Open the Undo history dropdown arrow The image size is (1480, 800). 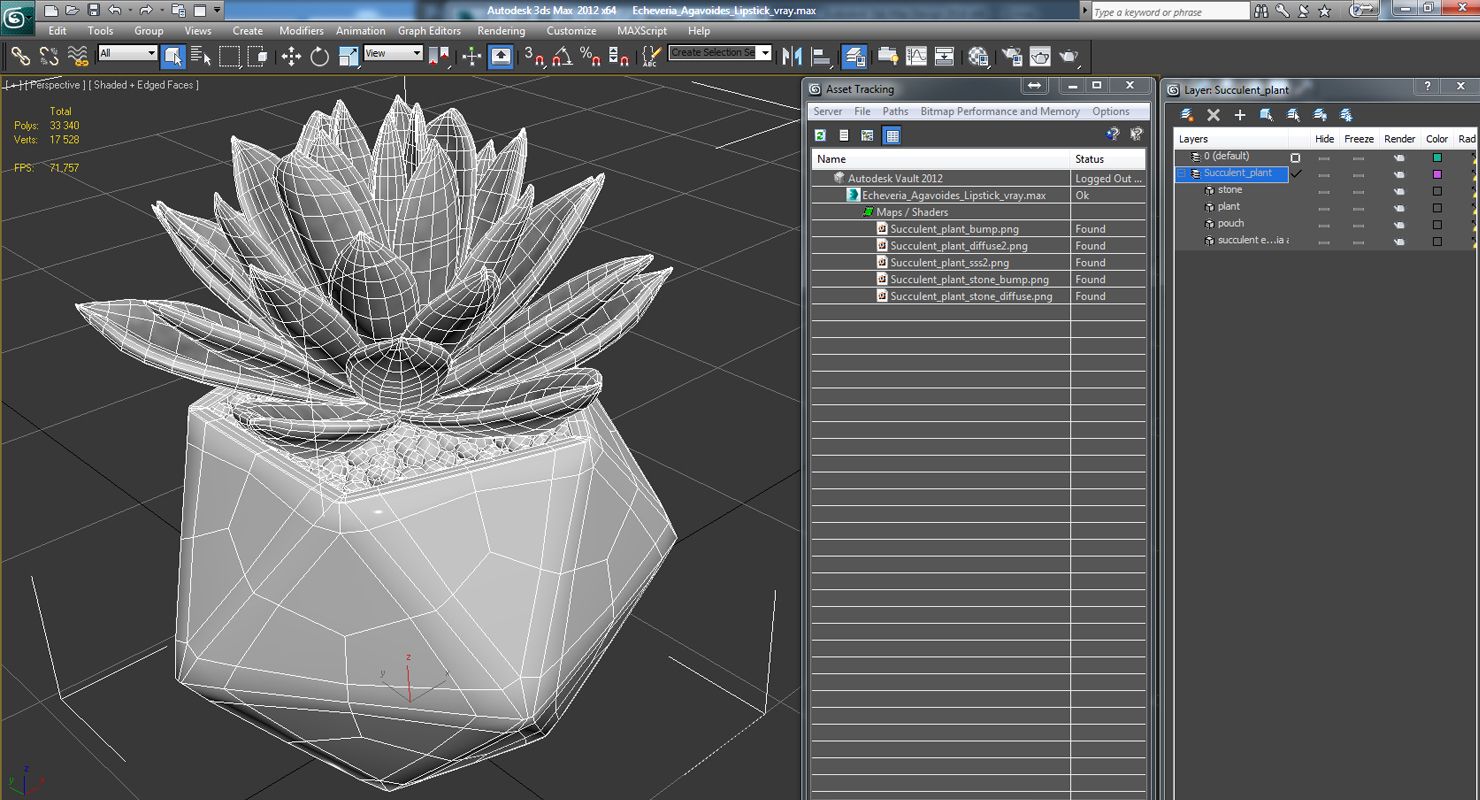point(130,10)
